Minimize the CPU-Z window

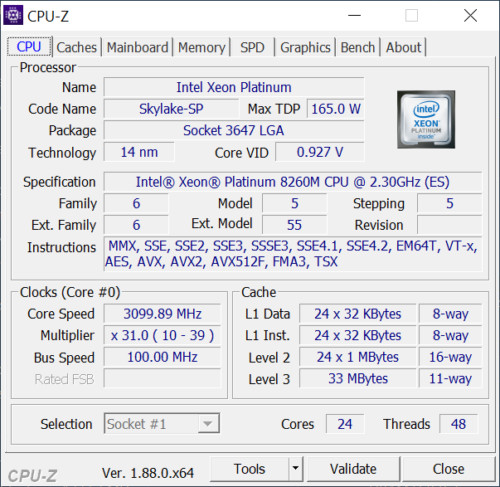point(354,15)
